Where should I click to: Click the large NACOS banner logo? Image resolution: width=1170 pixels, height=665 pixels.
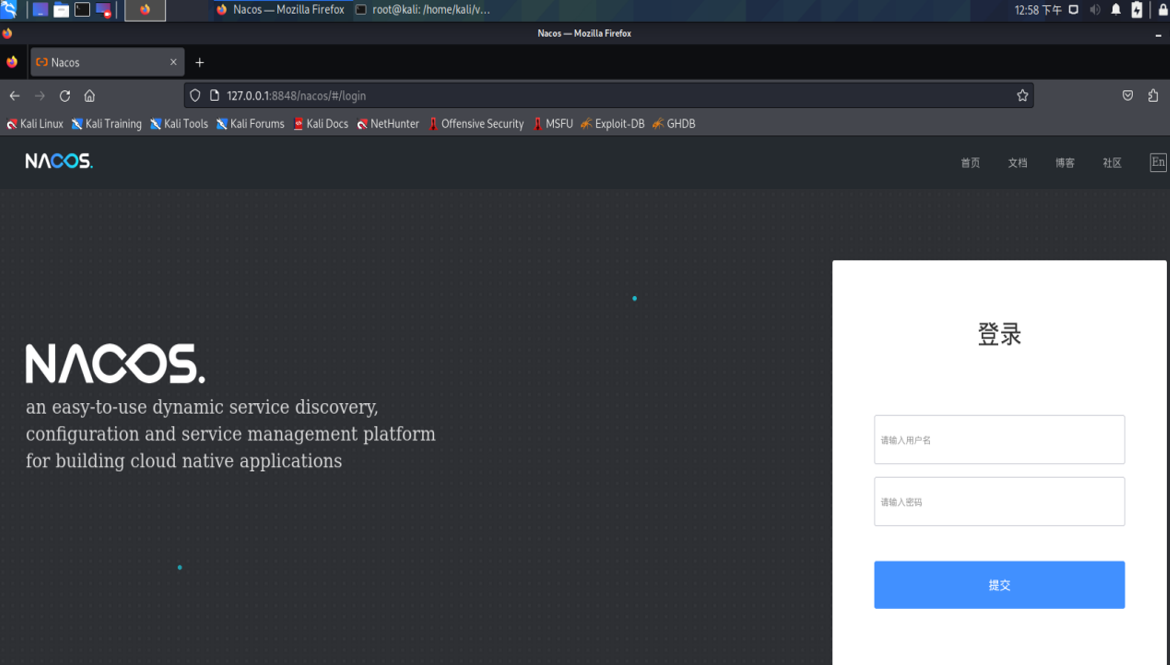point(116,363)
